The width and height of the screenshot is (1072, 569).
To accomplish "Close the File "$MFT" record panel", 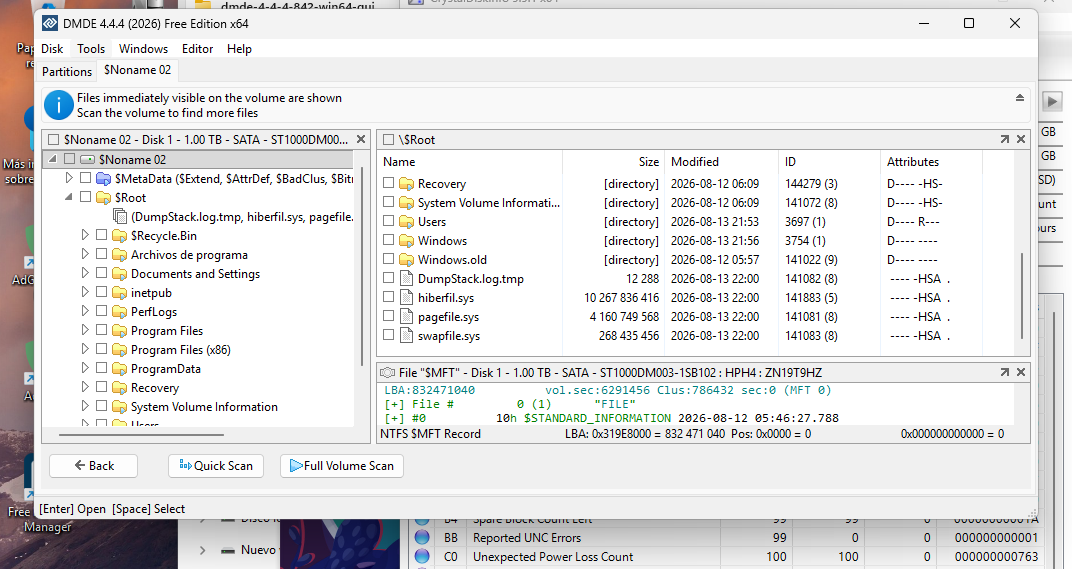I will pyautogui.click(x=1021, y=373).
